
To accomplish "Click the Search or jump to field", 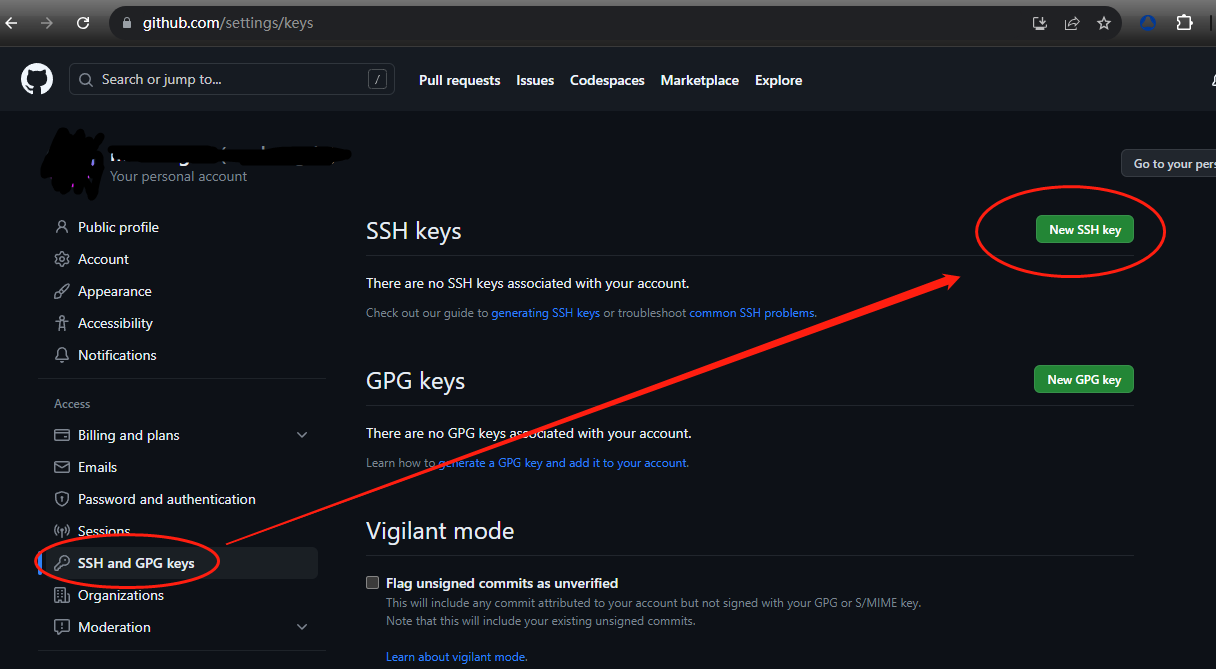I will tap(232, 79).
